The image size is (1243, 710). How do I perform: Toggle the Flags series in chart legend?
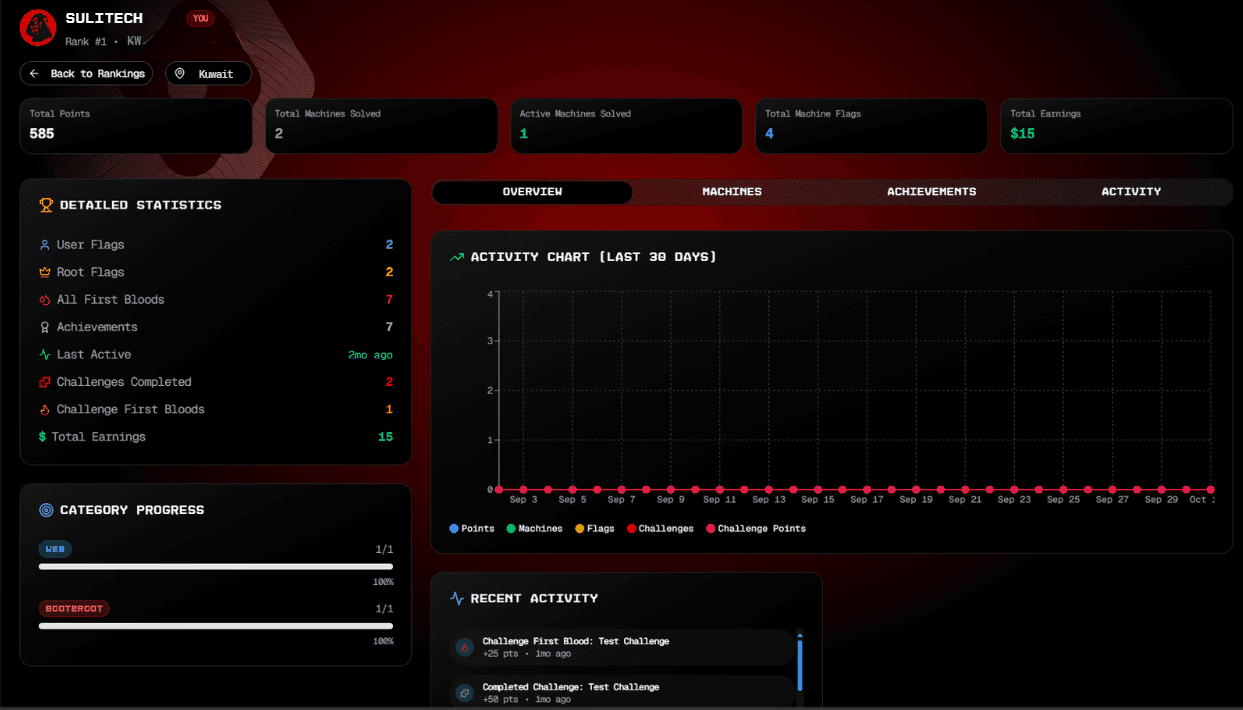tap(594, 529)
